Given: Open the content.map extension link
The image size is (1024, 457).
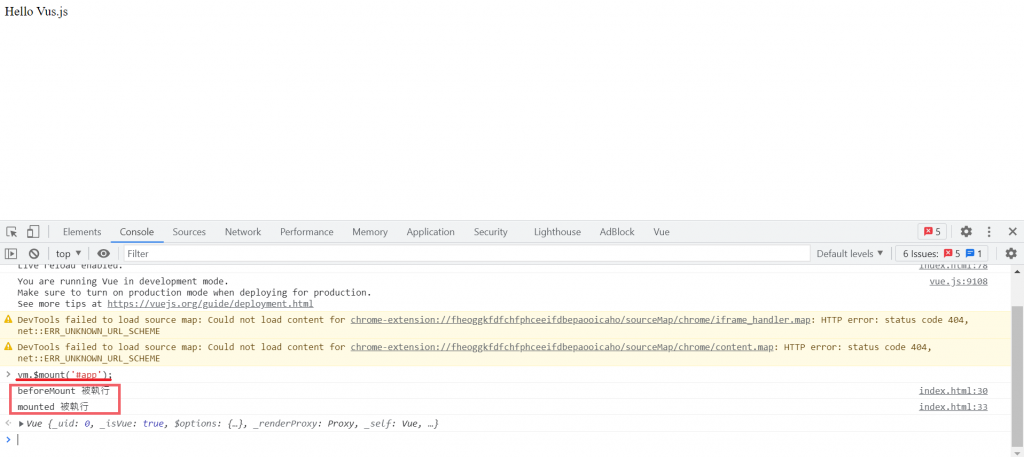Looking at the screenshot, I should pos(564,347).
